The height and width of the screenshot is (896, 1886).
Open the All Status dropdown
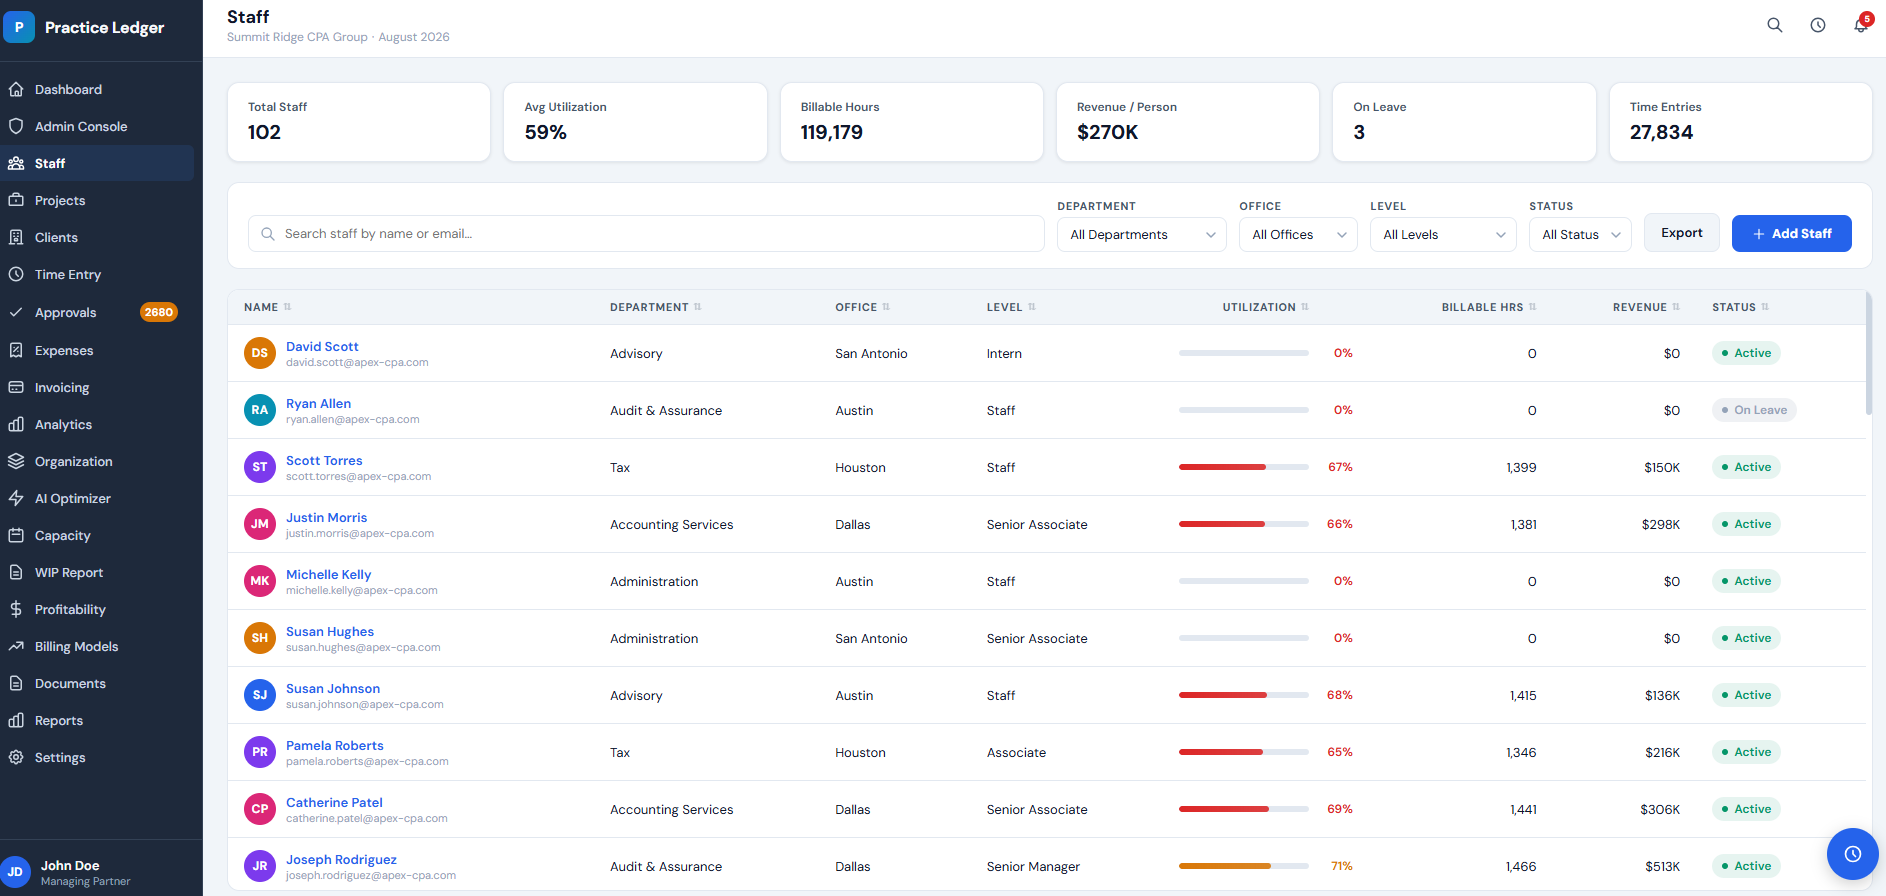[x=1580, y=235]
